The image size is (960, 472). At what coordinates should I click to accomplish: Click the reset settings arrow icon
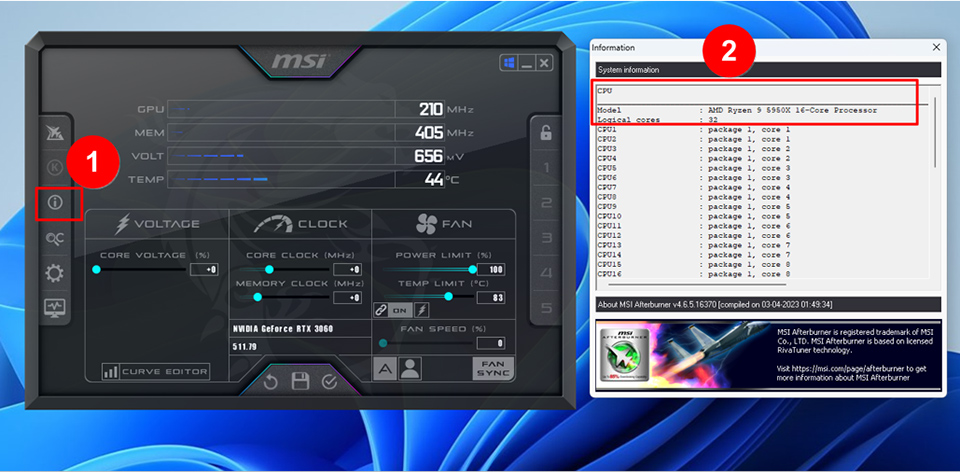click(x=270, y=381)
